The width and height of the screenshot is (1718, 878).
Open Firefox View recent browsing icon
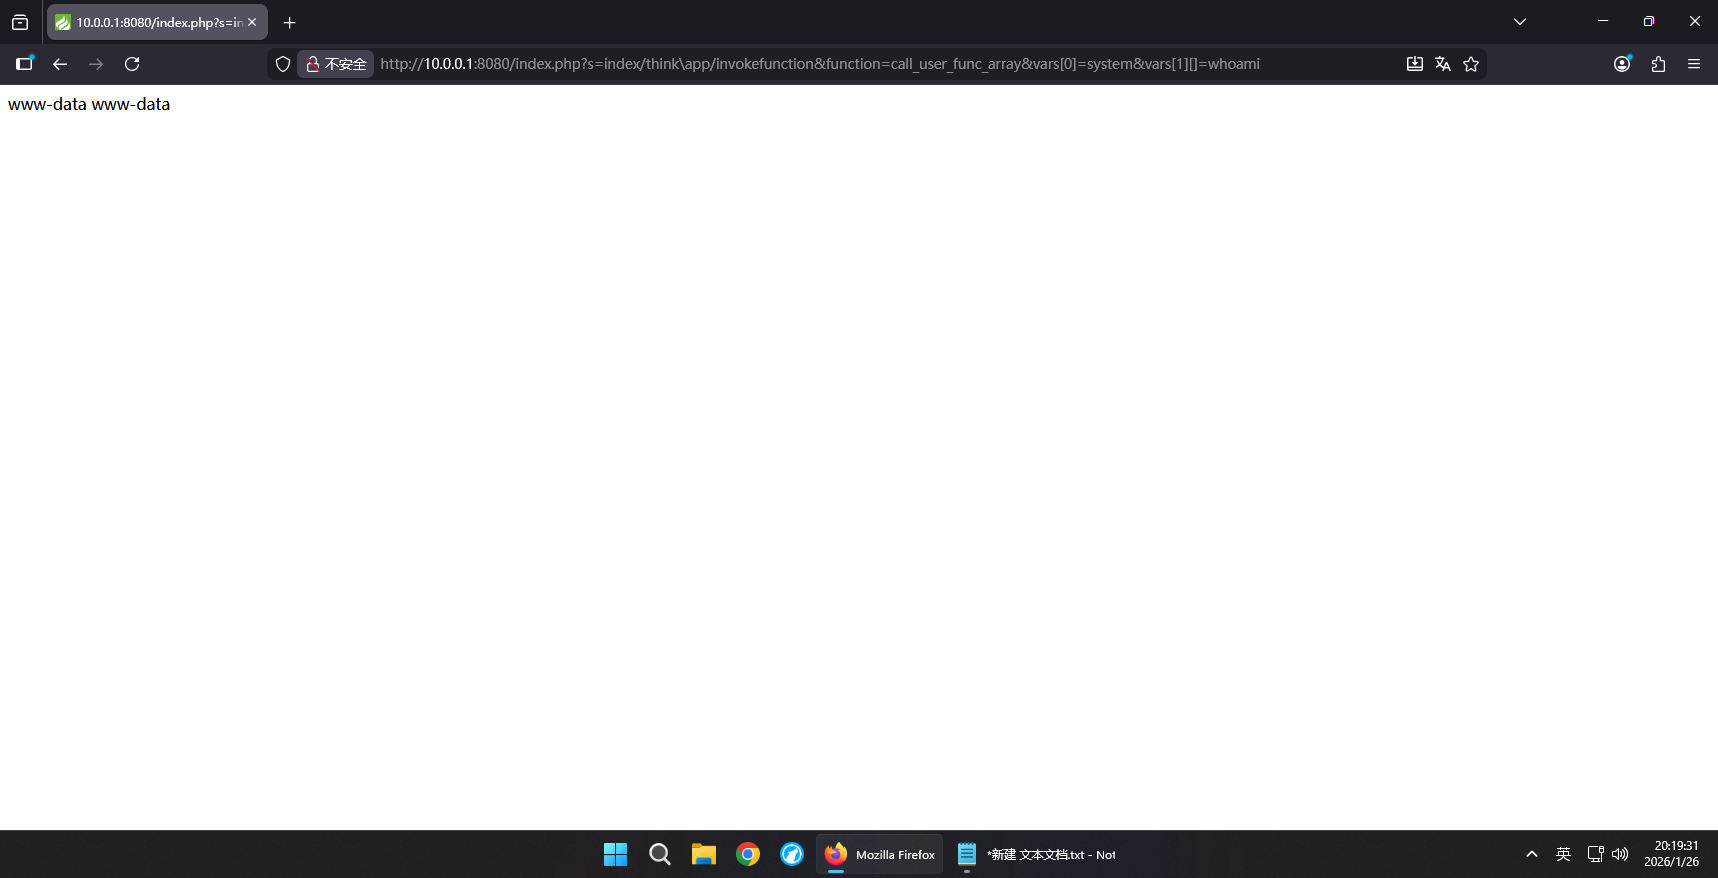coord(20,22)
